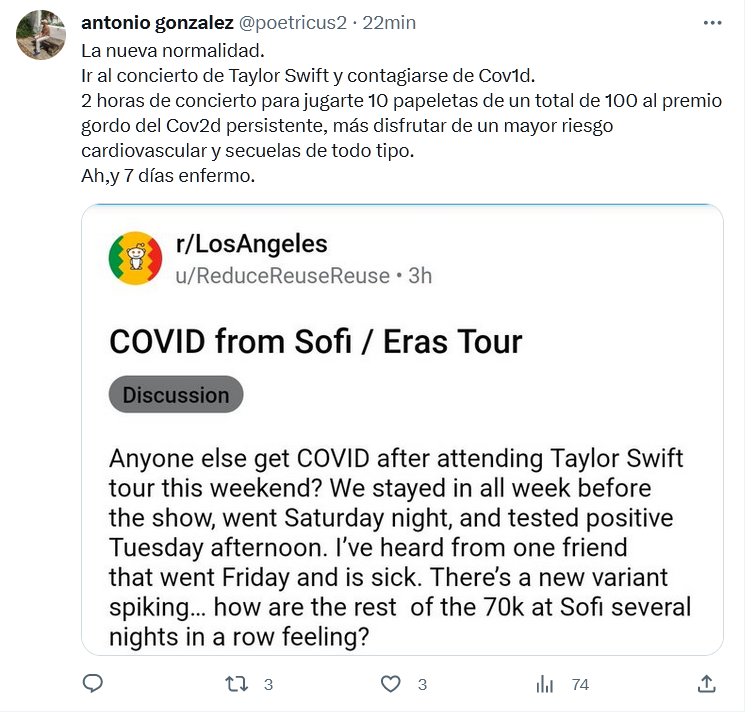Like the tweet with the heart icon

pyautogui.click(x=391, y=684)
